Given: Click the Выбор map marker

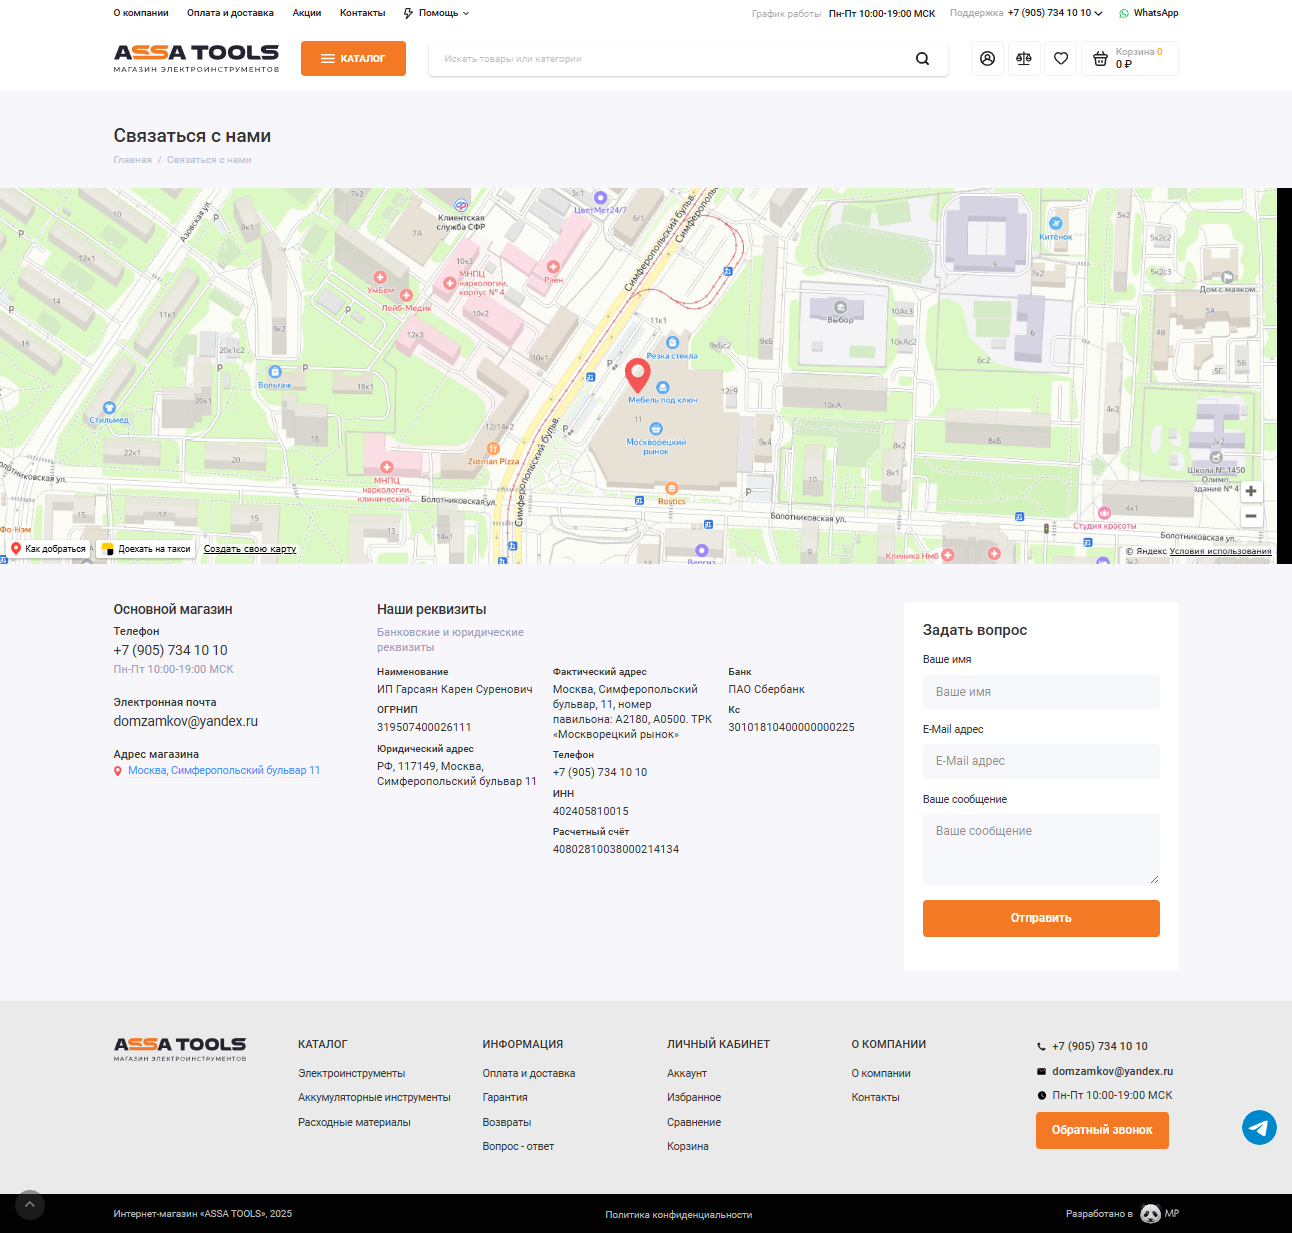Looking at the screenshot, I should [840, 307].
